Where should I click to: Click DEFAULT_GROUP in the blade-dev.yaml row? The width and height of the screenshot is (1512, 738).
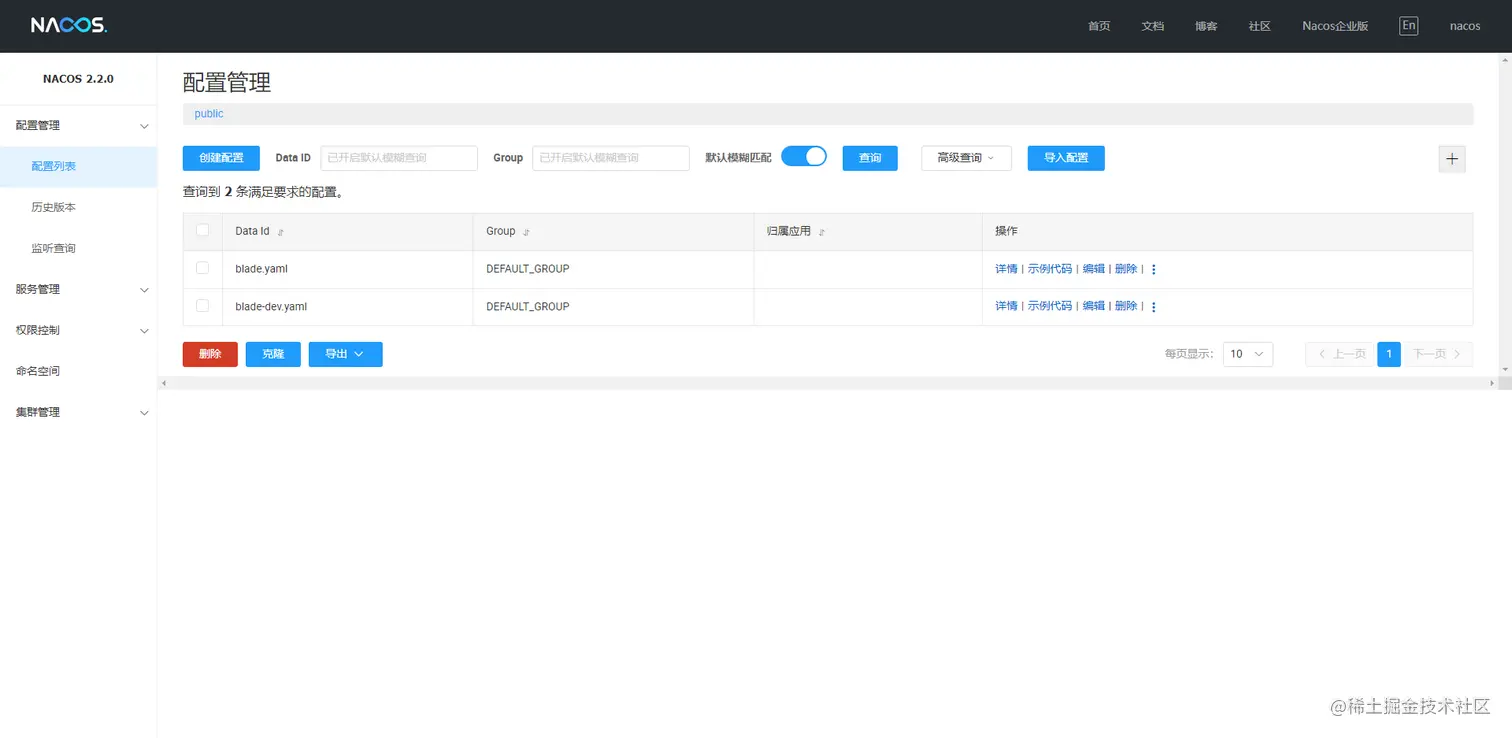click(x=528, y=307)
